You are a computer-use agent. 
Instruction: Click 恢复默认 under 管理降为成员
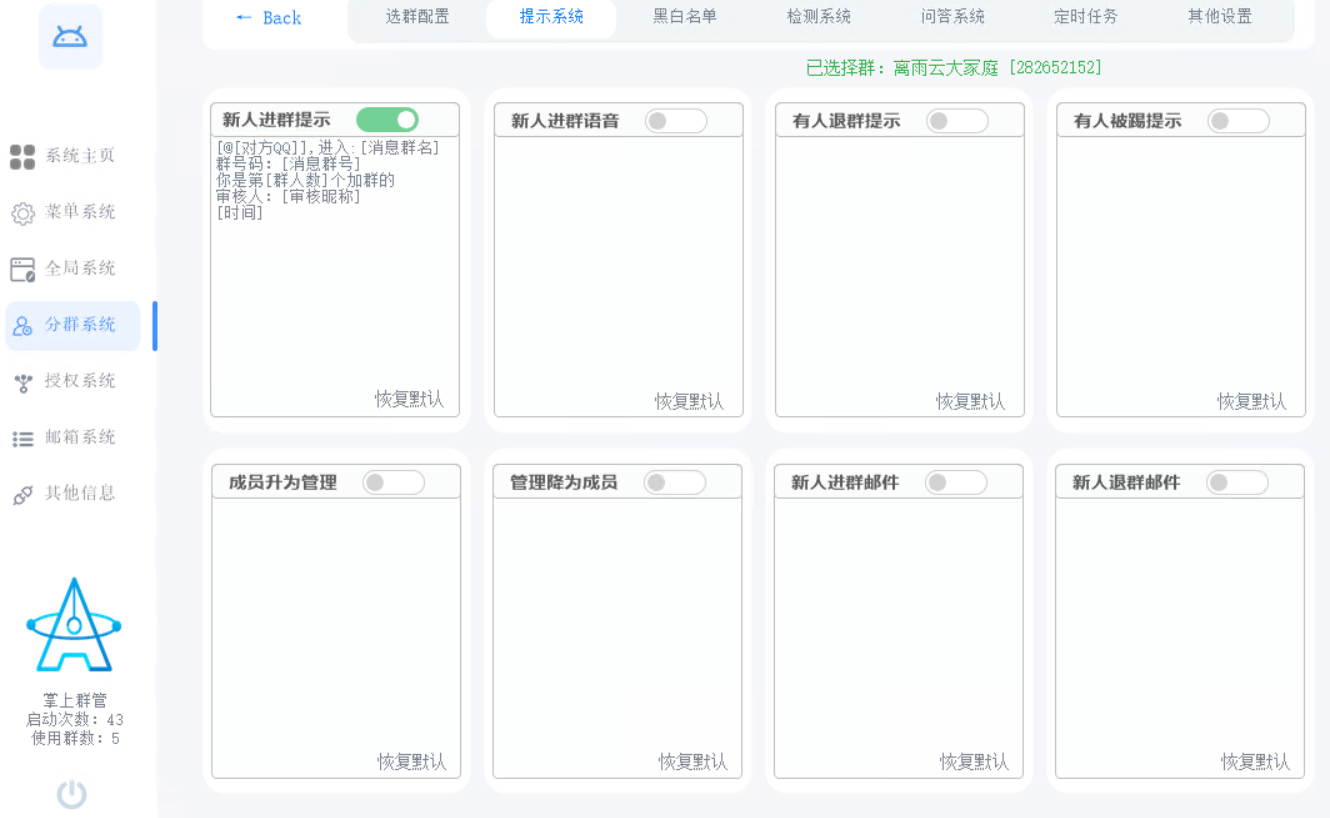click(693, 762)
